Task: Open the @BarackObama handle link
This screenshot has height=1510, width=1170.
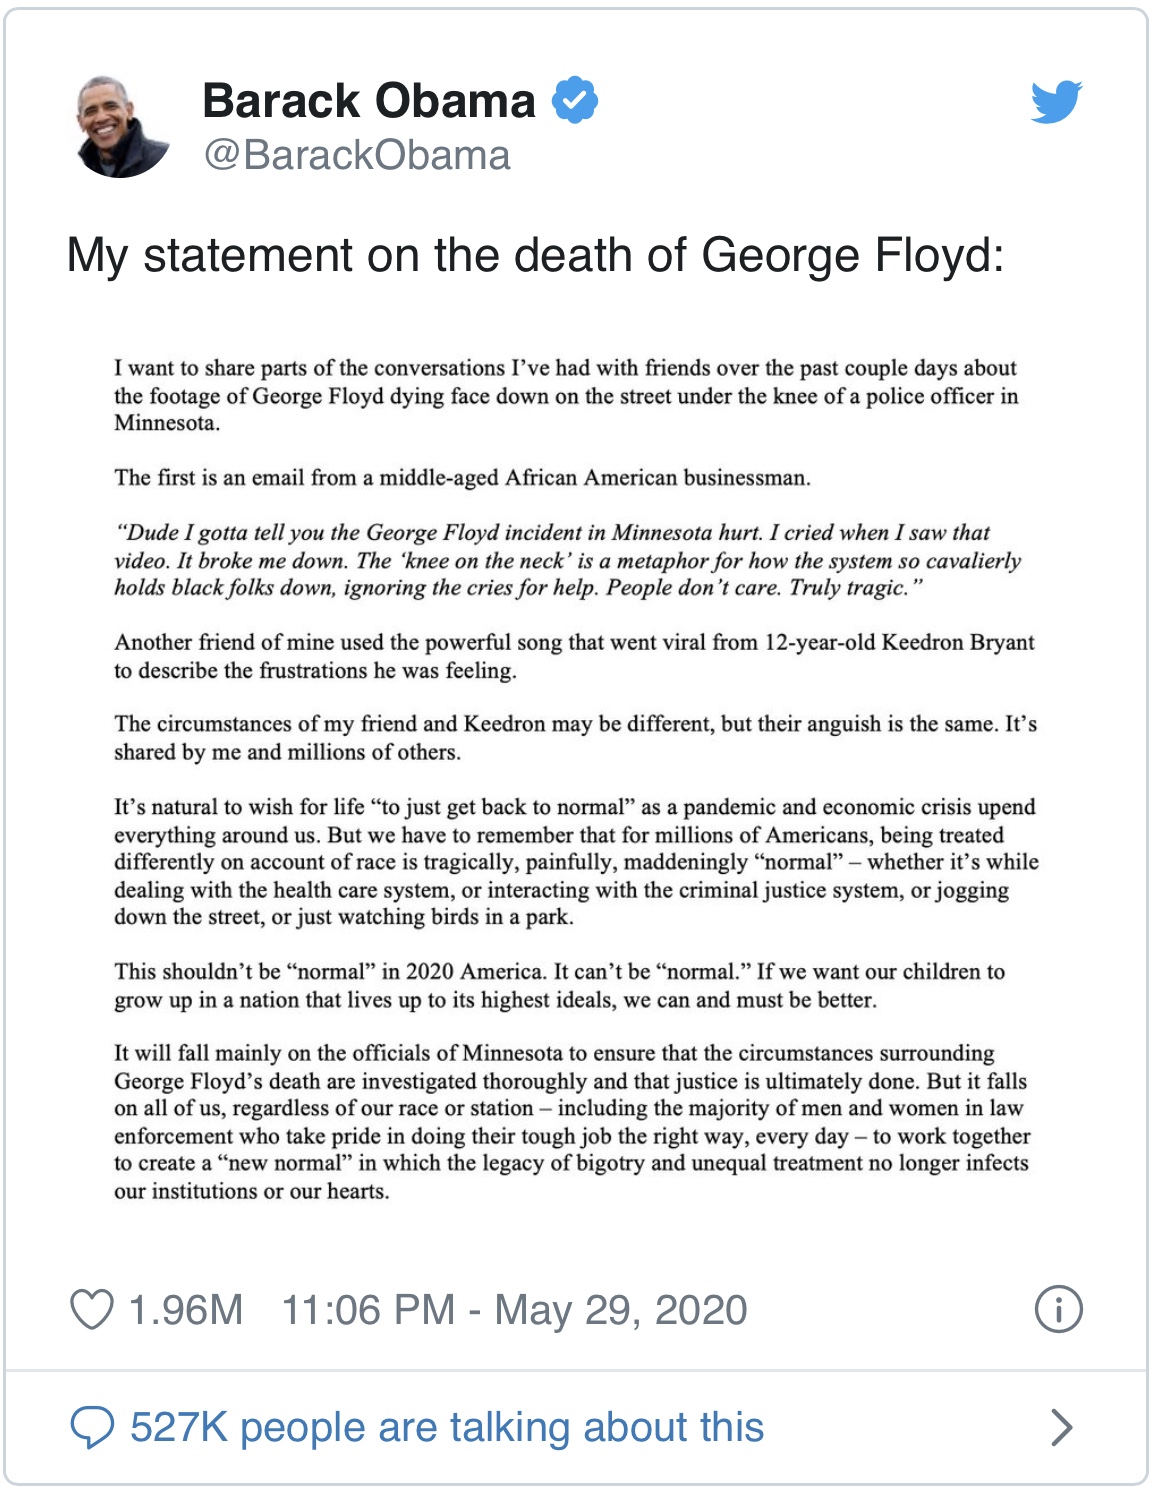Action: pos(357,156)
